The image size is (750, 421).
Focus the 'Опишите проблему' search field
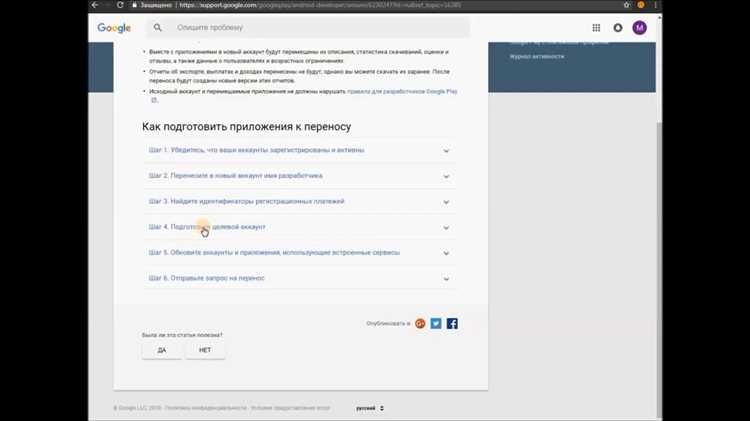coord(309,28)
